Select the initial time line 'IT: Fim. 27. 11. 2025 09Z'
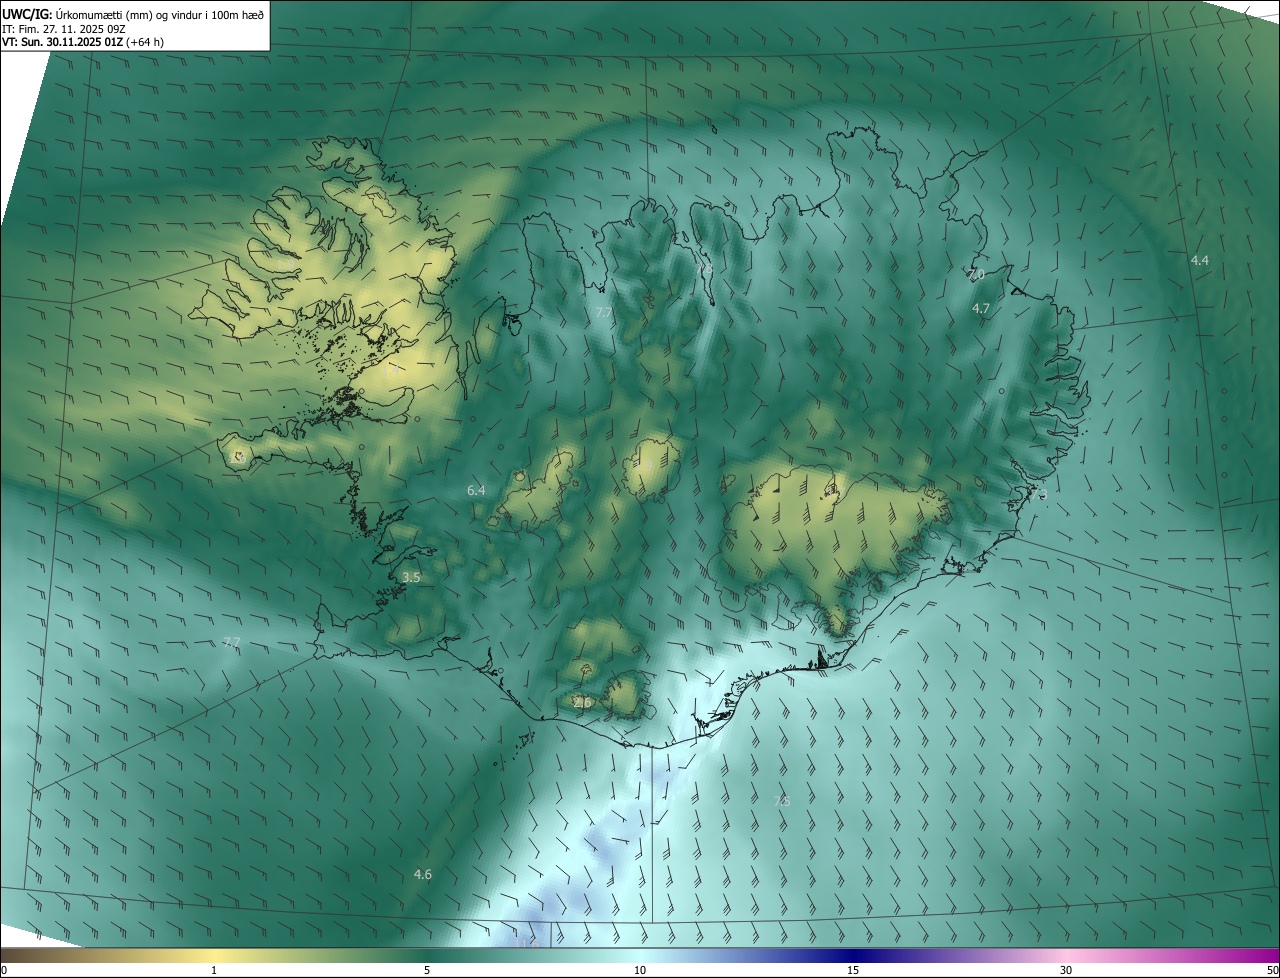 63,28
